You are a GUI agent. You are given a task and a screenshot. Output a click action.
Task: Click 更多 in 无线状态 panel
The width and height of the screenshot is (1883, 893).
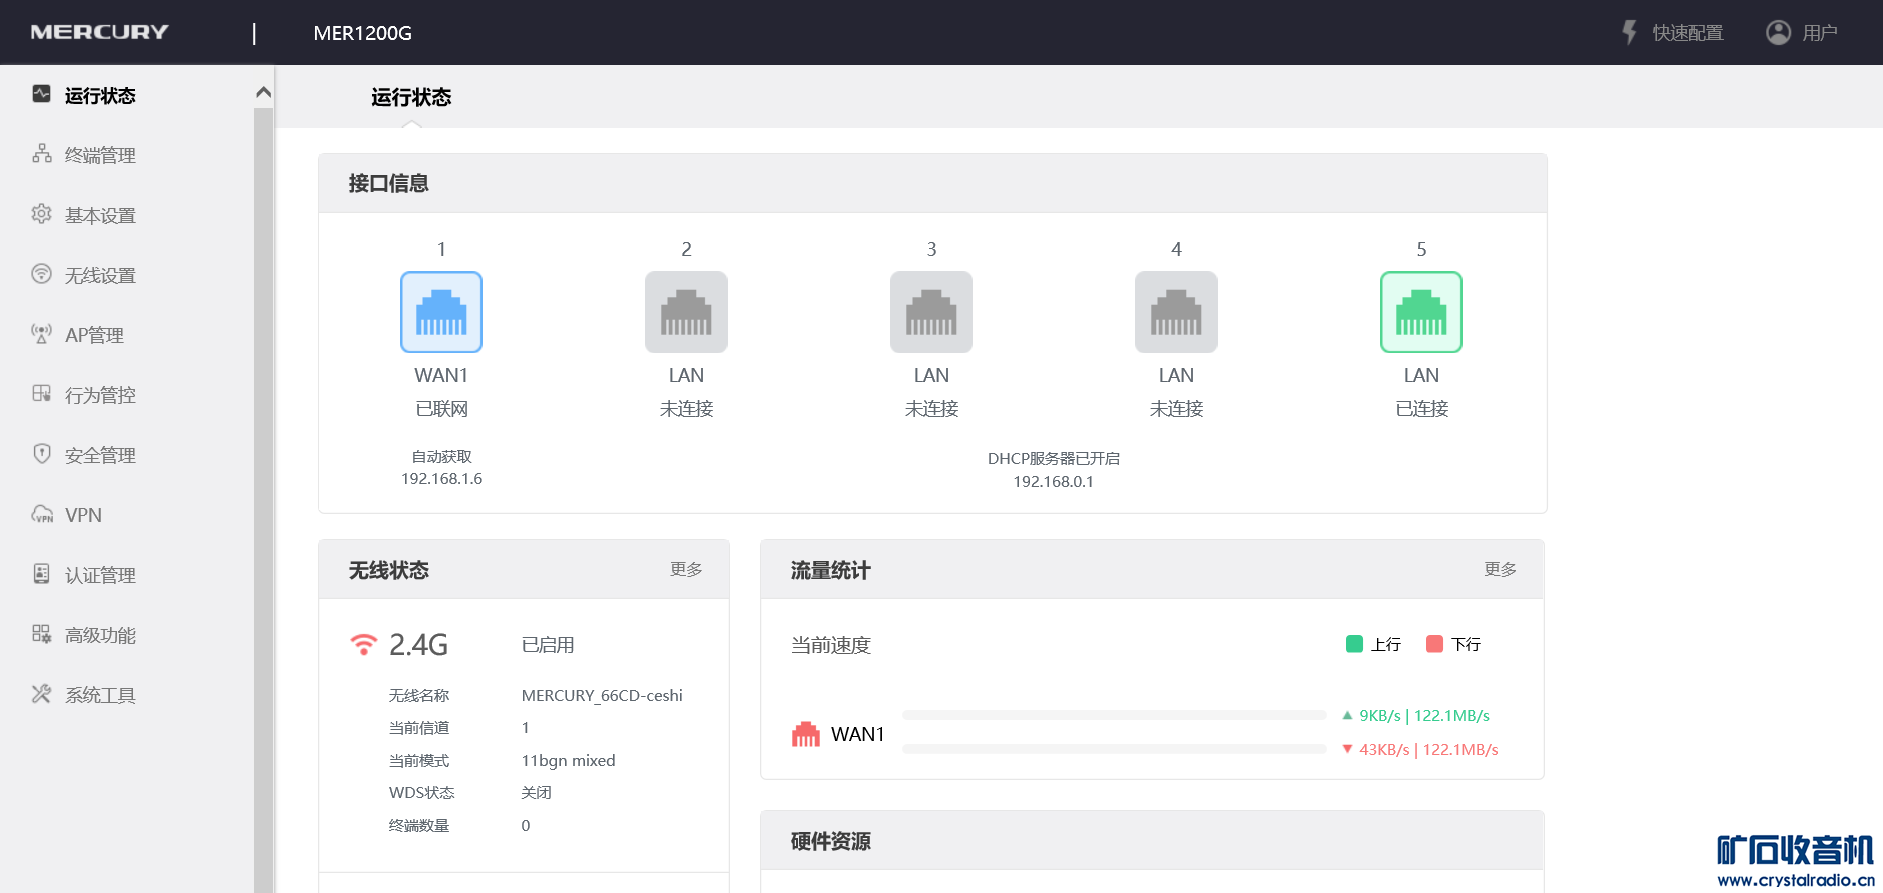click(x=686, y=569)
